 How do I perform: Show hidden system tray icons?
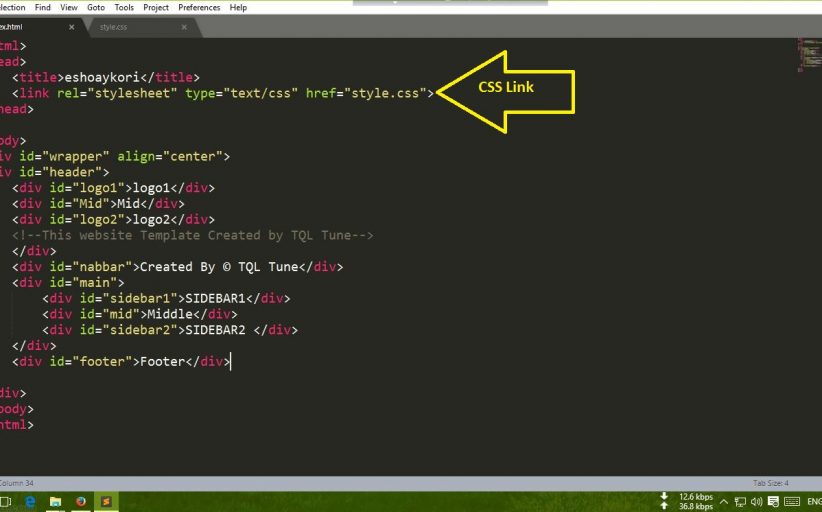click(726, 501)
